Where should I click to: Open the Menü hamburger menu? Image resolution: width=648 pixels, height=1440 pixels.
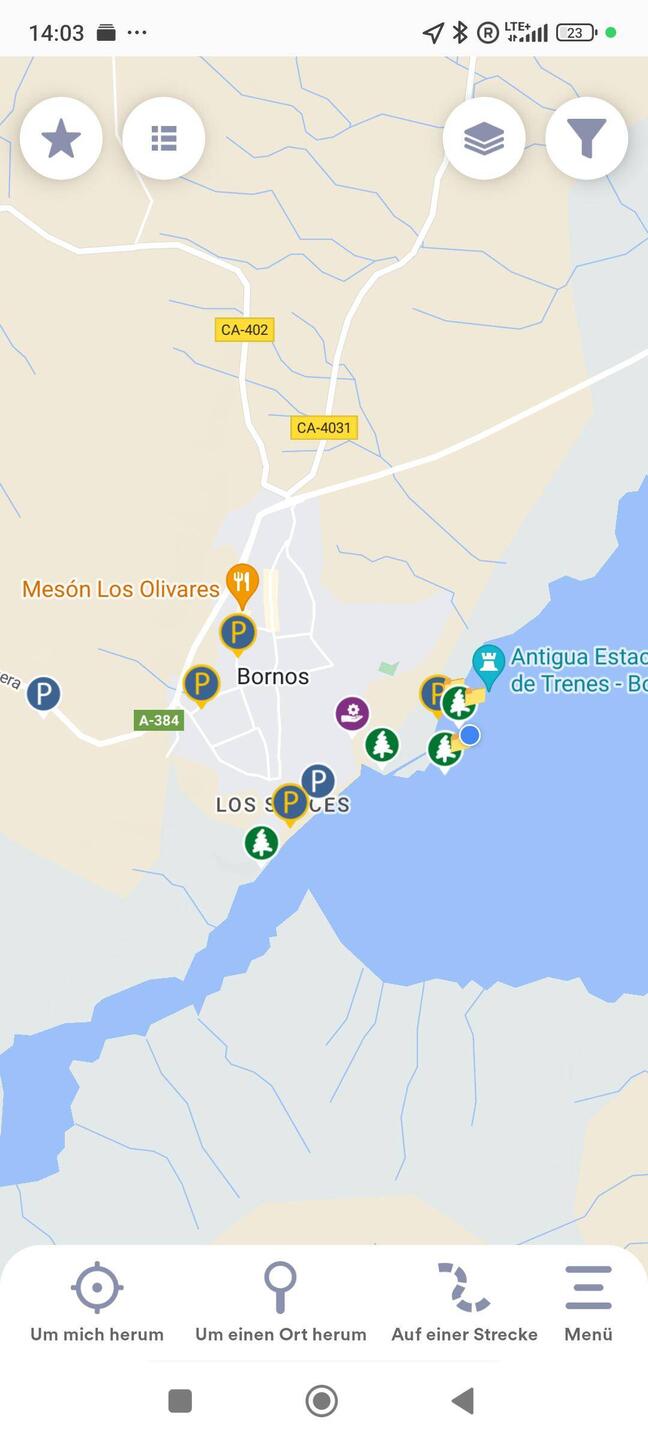588,1303
